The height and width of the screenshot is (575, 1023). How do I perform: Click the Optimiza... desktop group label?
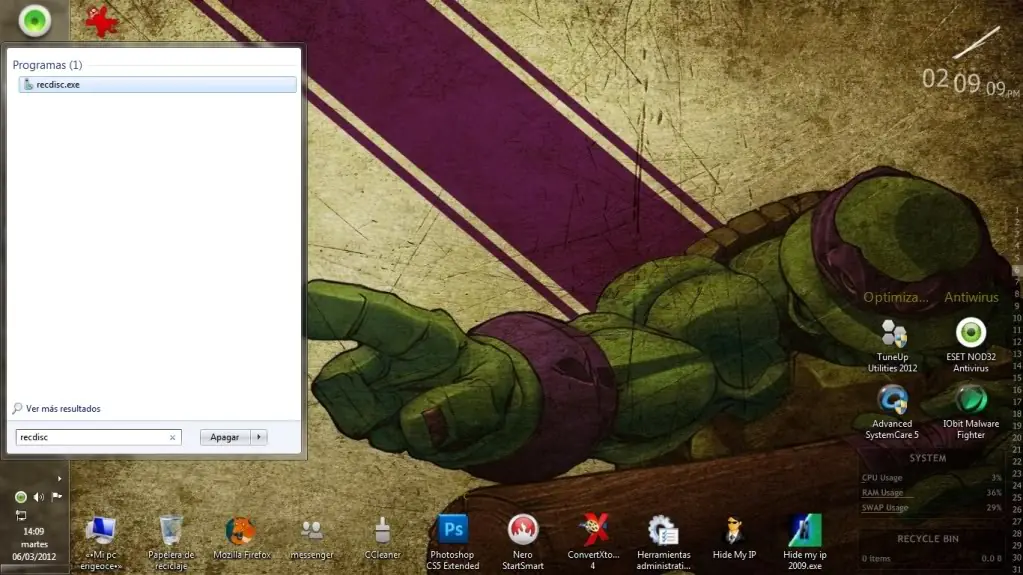895,298
